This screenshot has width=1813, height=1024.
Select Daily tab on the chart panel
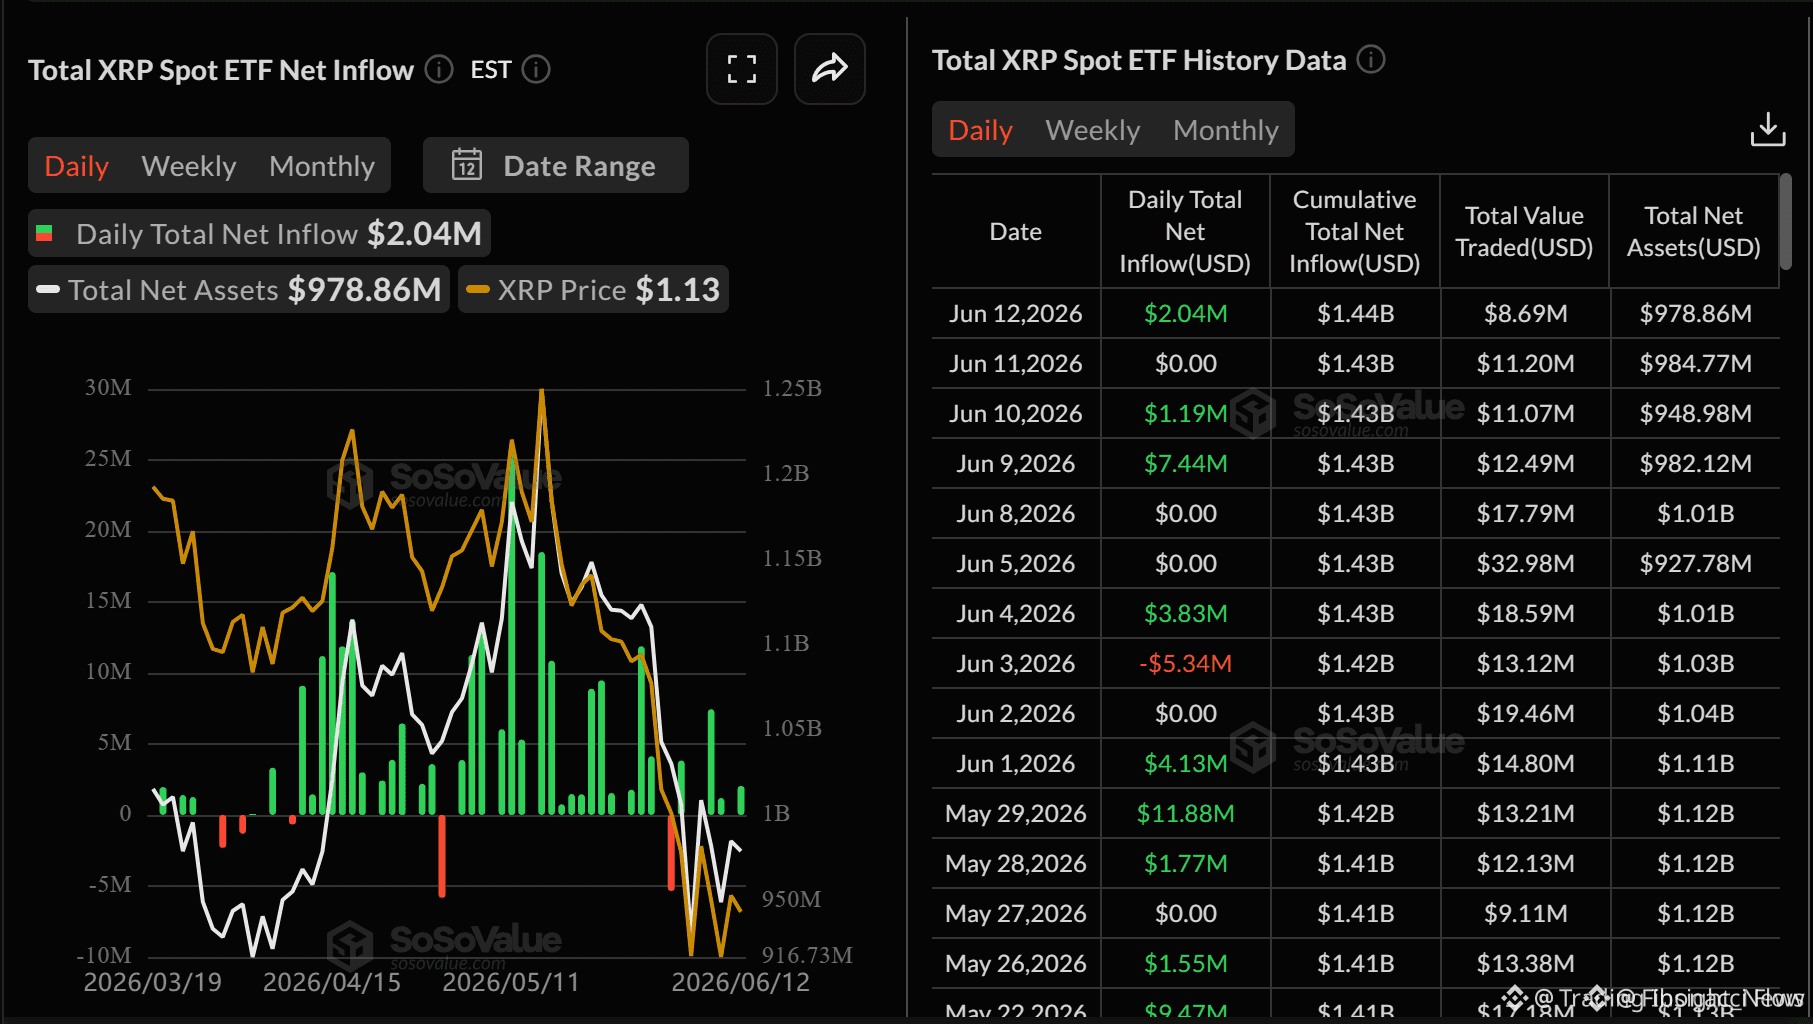coord(77,166)
